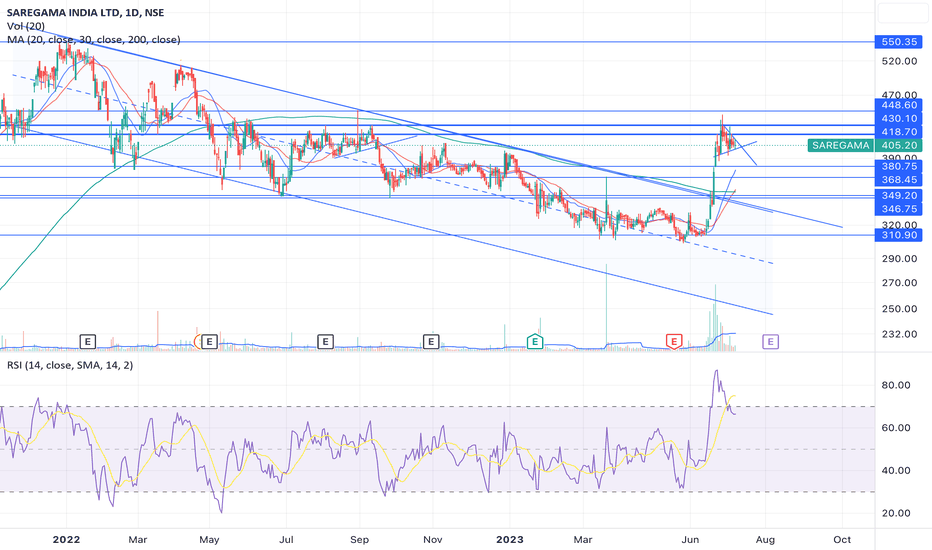Click the MA (20, close, 30, close, 200, close) legend
The image size is (932, 550).
[x=94, y=40]
